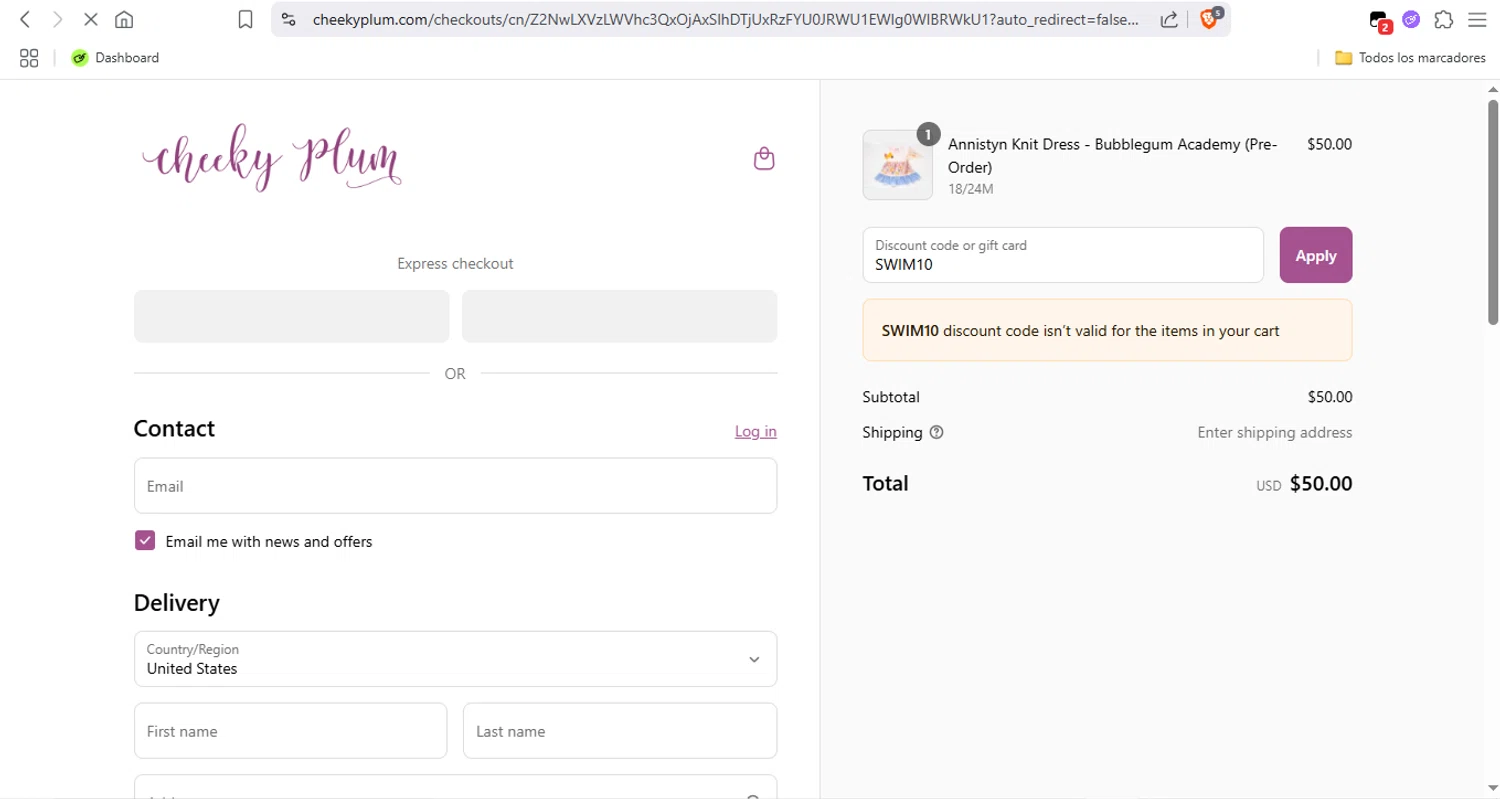Click the shipping help question icon
Viewport: 1500px width, 799px height.
pos(936,432)
